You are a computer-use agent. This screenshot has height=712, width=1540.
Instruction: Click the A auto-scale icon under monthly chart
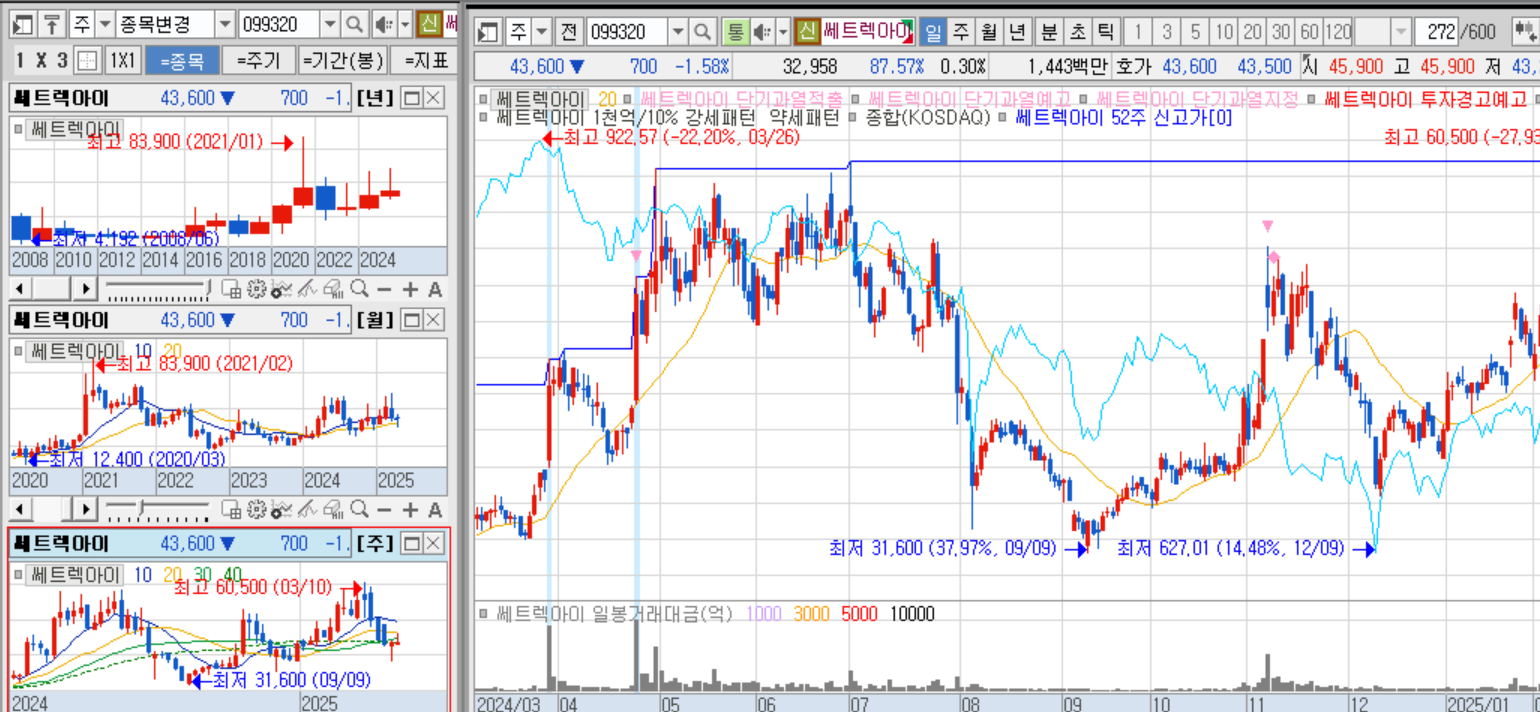[435, 510]
